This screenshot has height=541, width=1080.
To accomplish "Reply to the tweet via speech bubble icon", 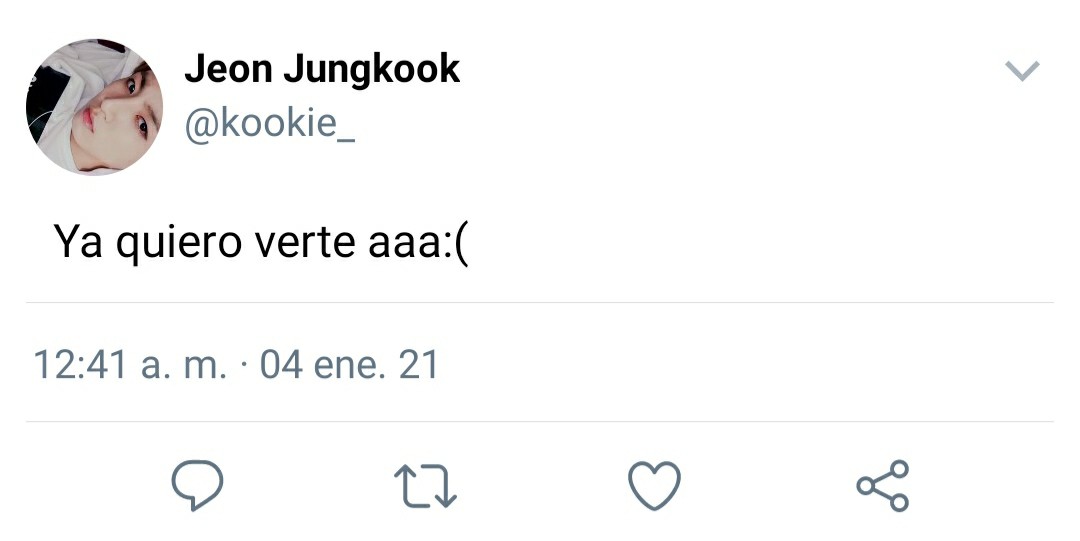I will tap(197, 486).
